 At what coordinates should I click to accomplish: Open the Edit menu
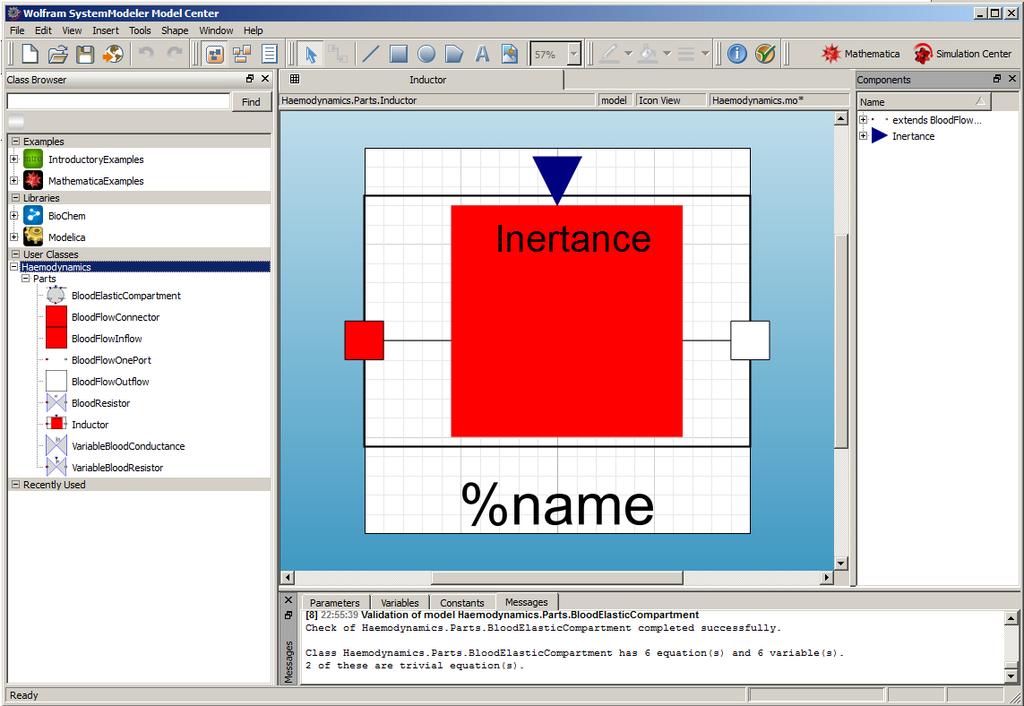click(x=43, y=31)
